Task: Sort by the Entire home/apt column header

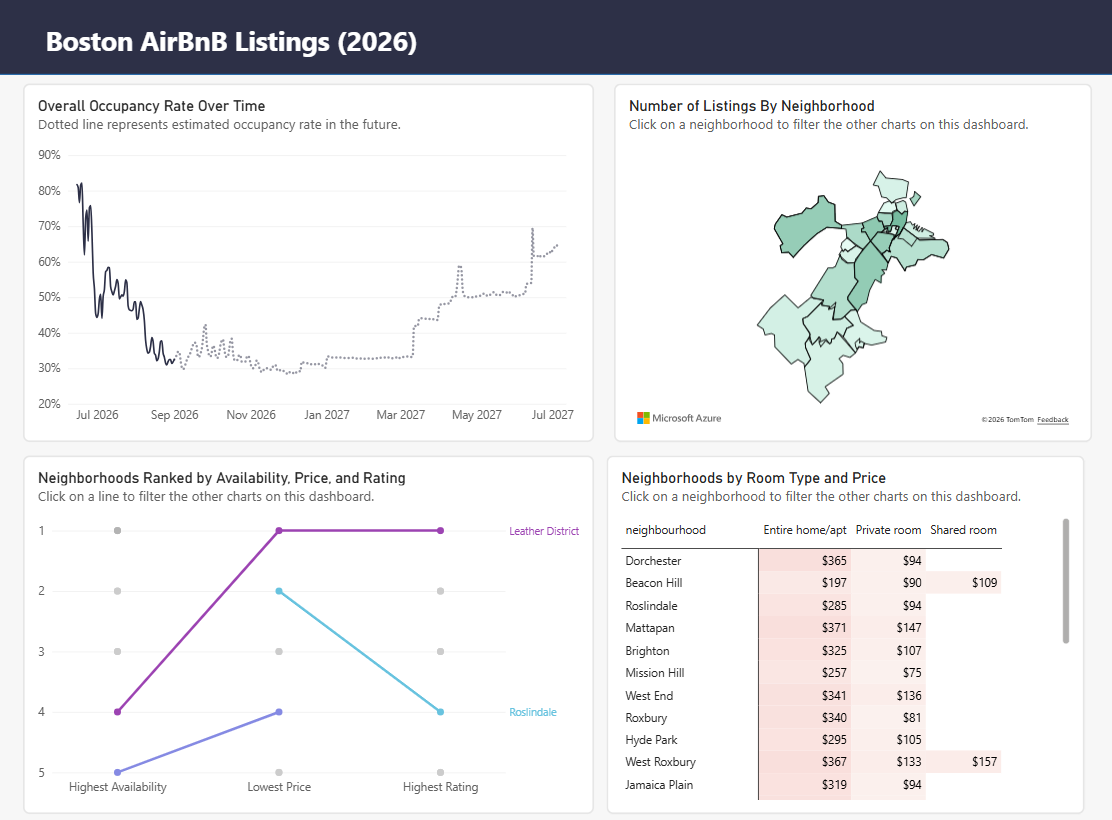Action: [804, 530]
